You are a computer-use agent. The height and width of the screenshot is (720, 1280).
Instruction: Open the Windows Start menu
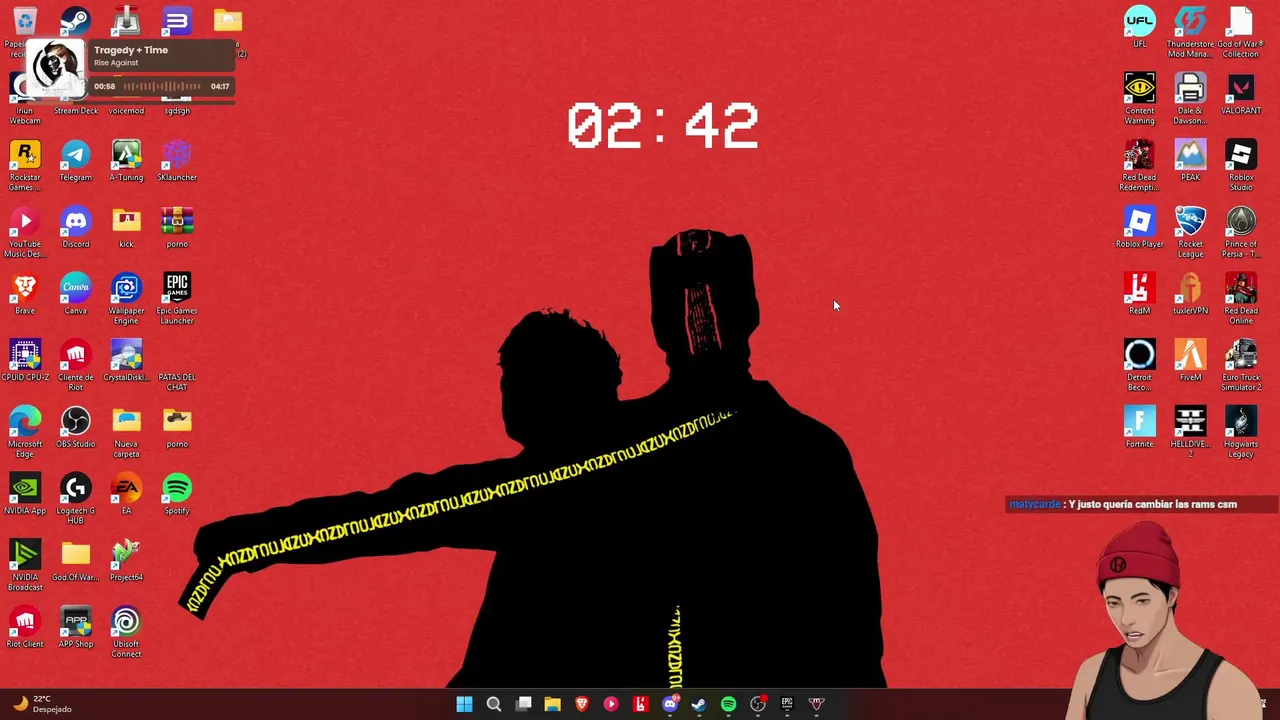click(x=464, y=704)
